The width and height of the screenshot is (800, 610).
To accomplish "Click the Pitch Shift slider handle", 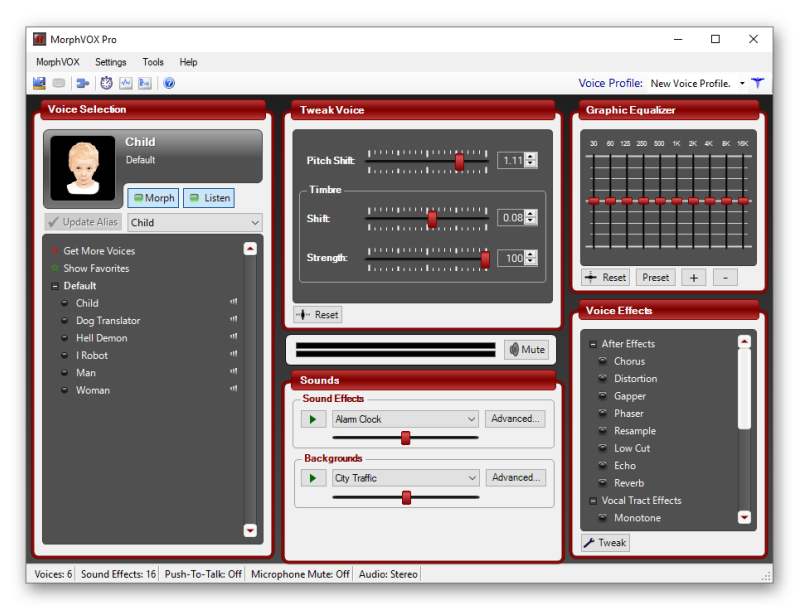I will (x=460, y=162).
